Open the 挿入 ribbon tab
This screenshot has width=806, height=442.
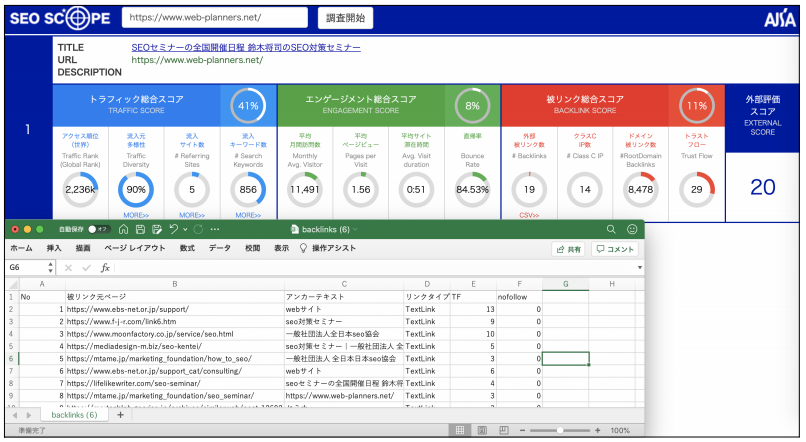tap(54, 248)
